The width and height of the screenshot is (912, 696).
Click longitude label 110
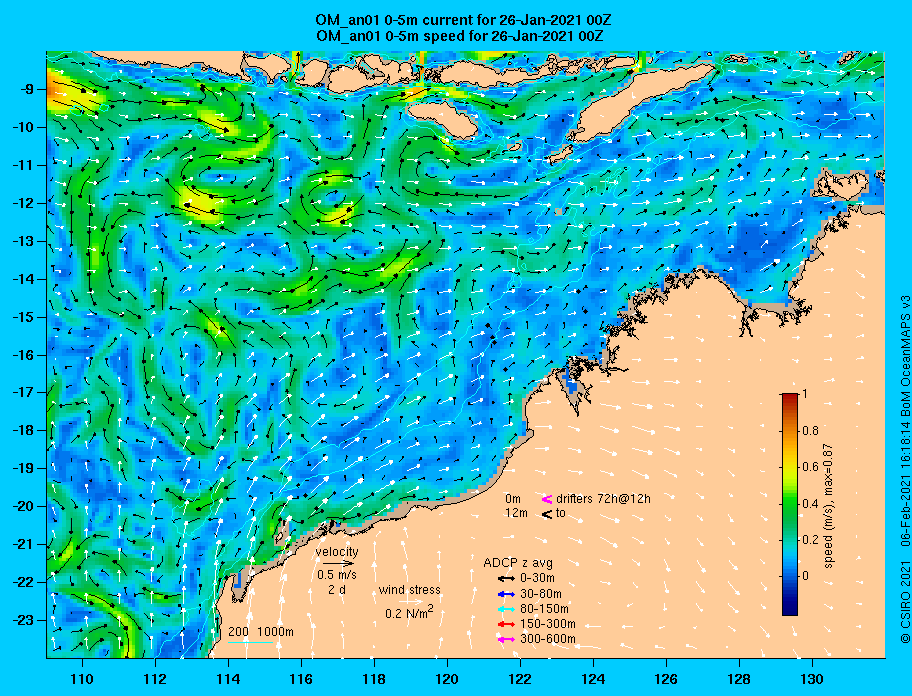point(82,679)
